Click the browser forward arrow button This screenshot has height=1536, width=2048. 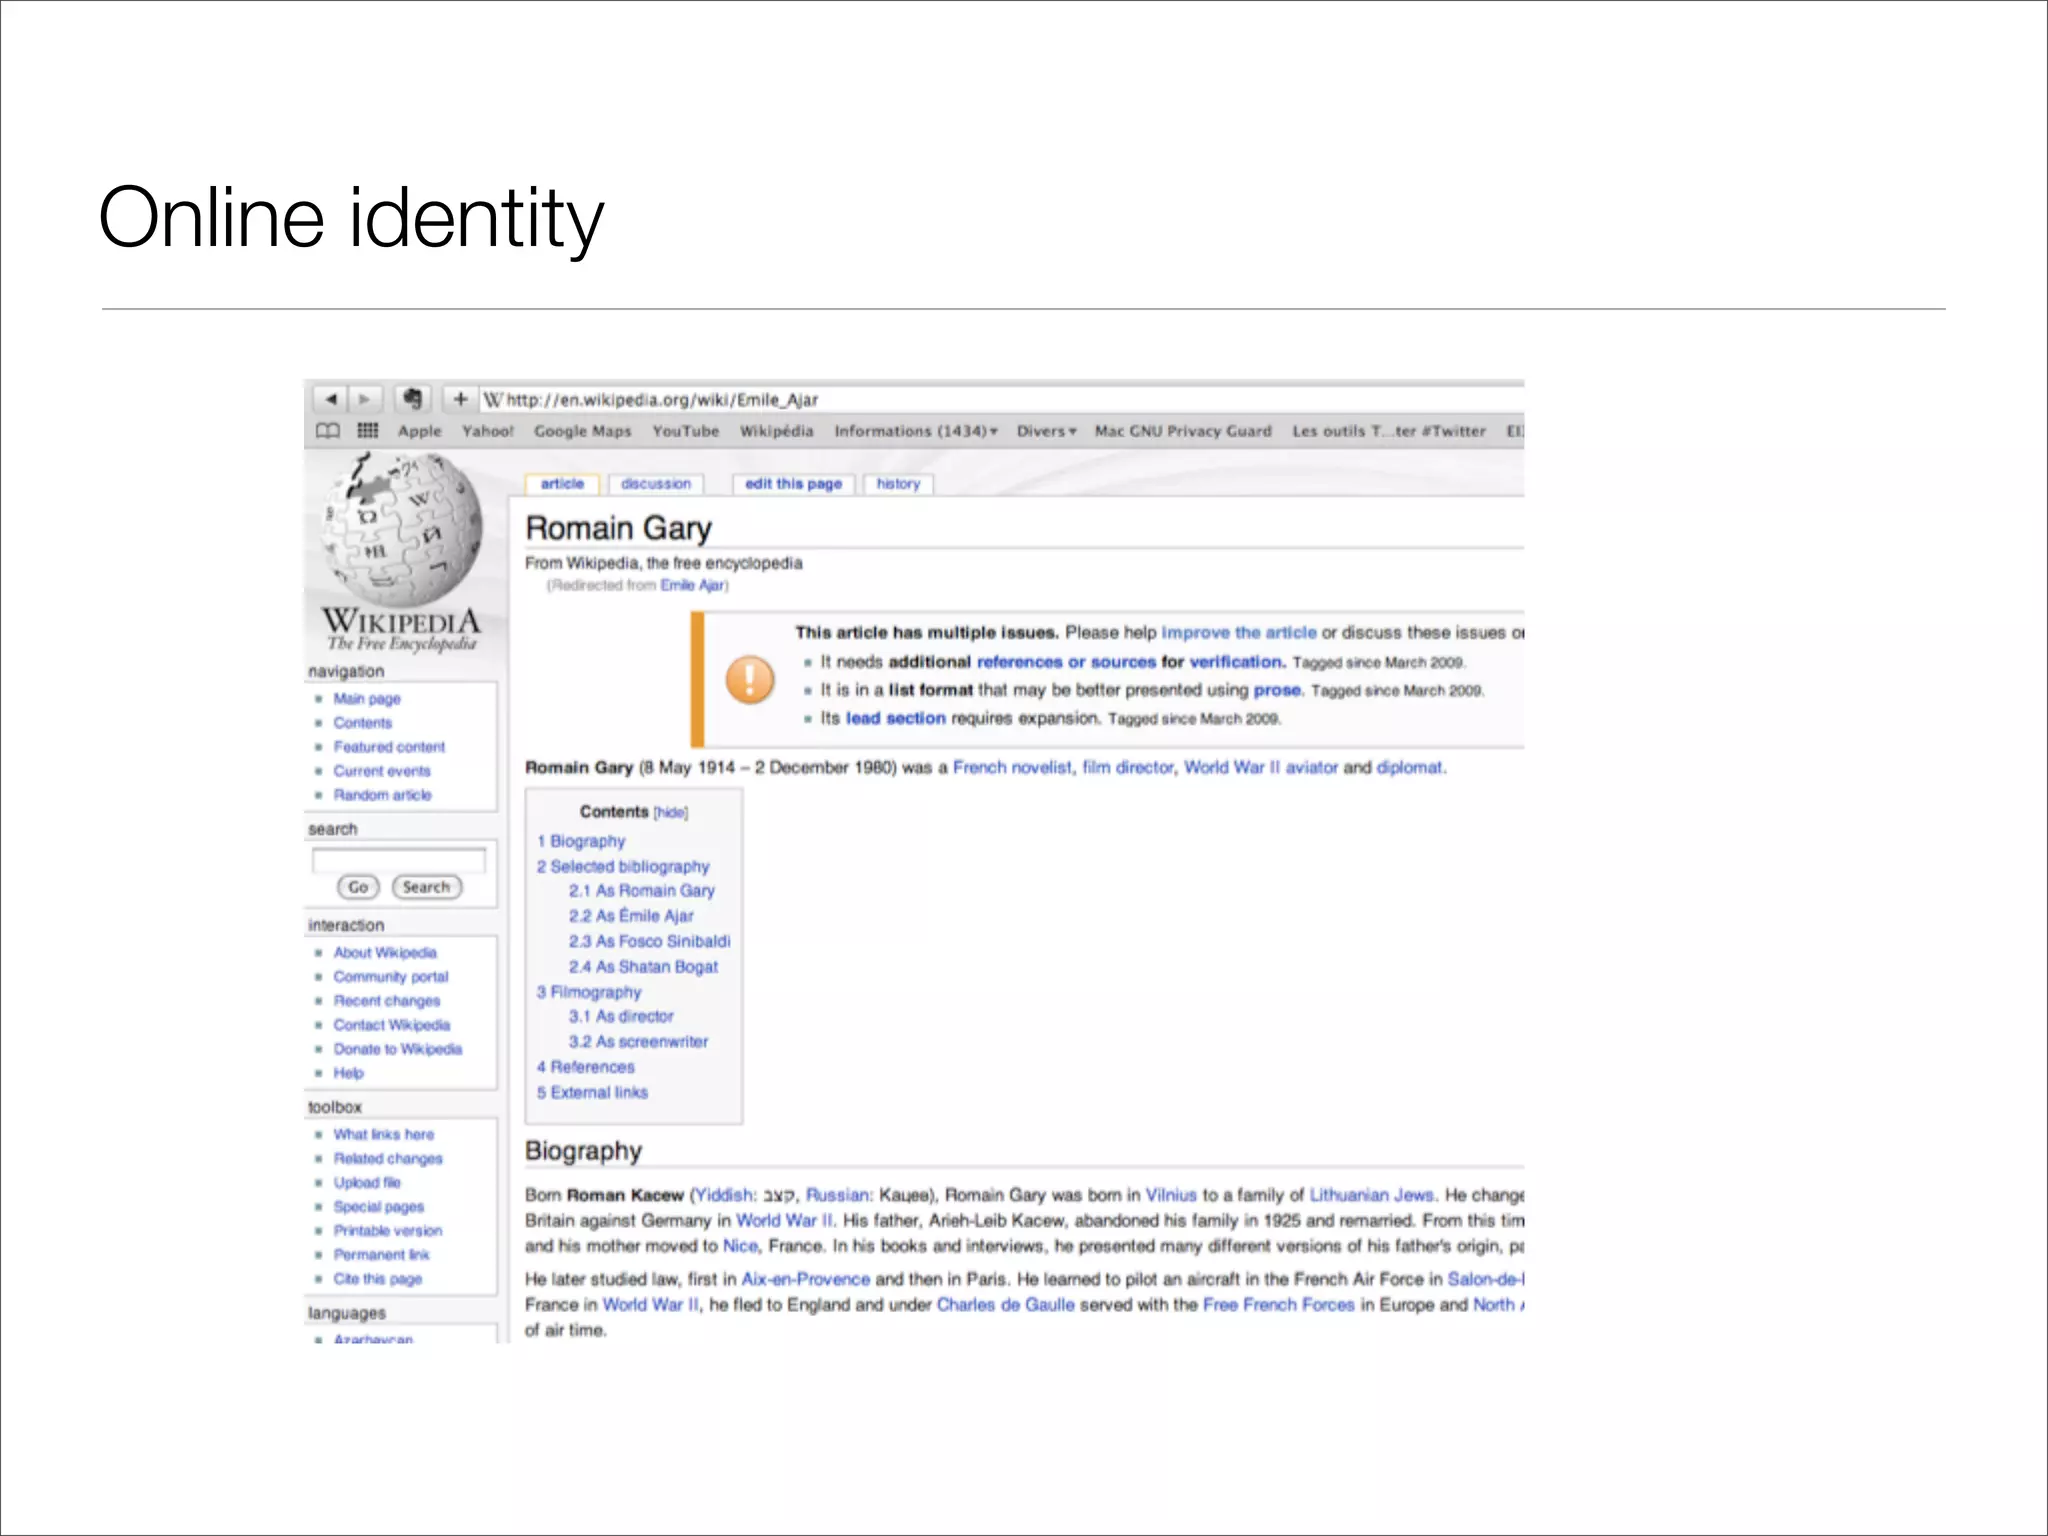[x=365, y=399]
